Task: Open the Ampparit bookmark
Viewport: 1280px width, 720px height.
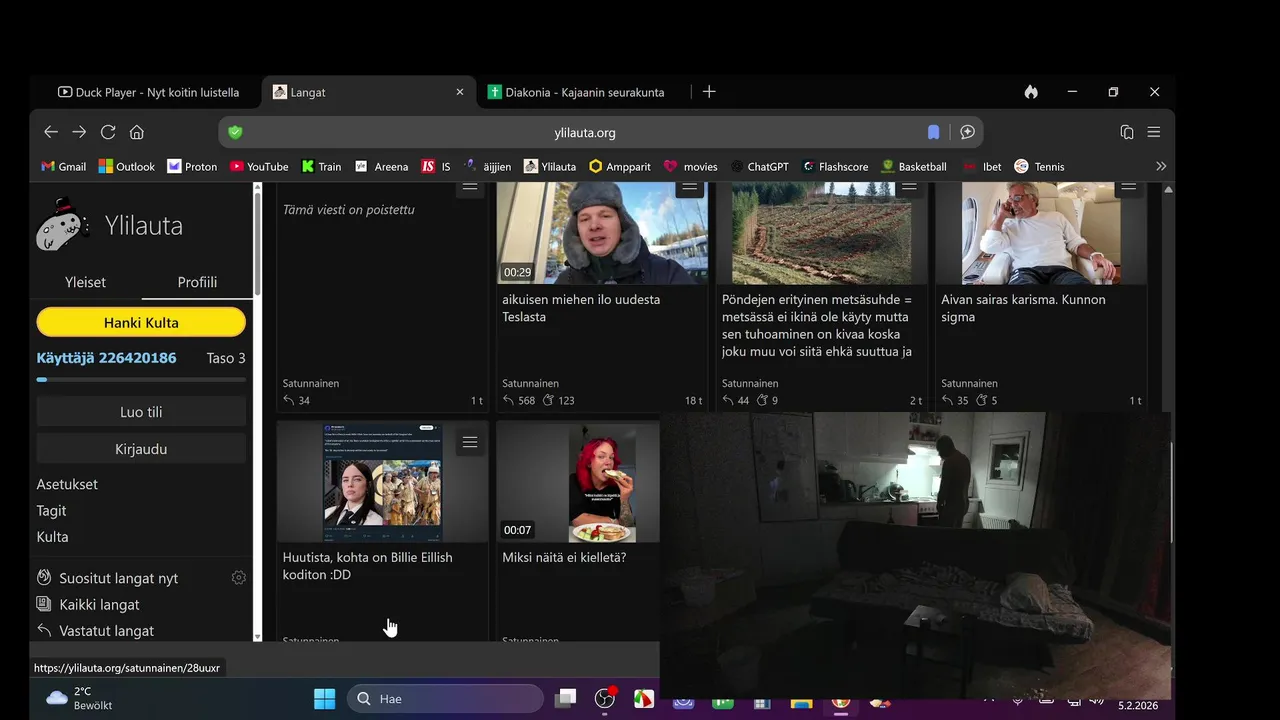Action: (620, 167)
